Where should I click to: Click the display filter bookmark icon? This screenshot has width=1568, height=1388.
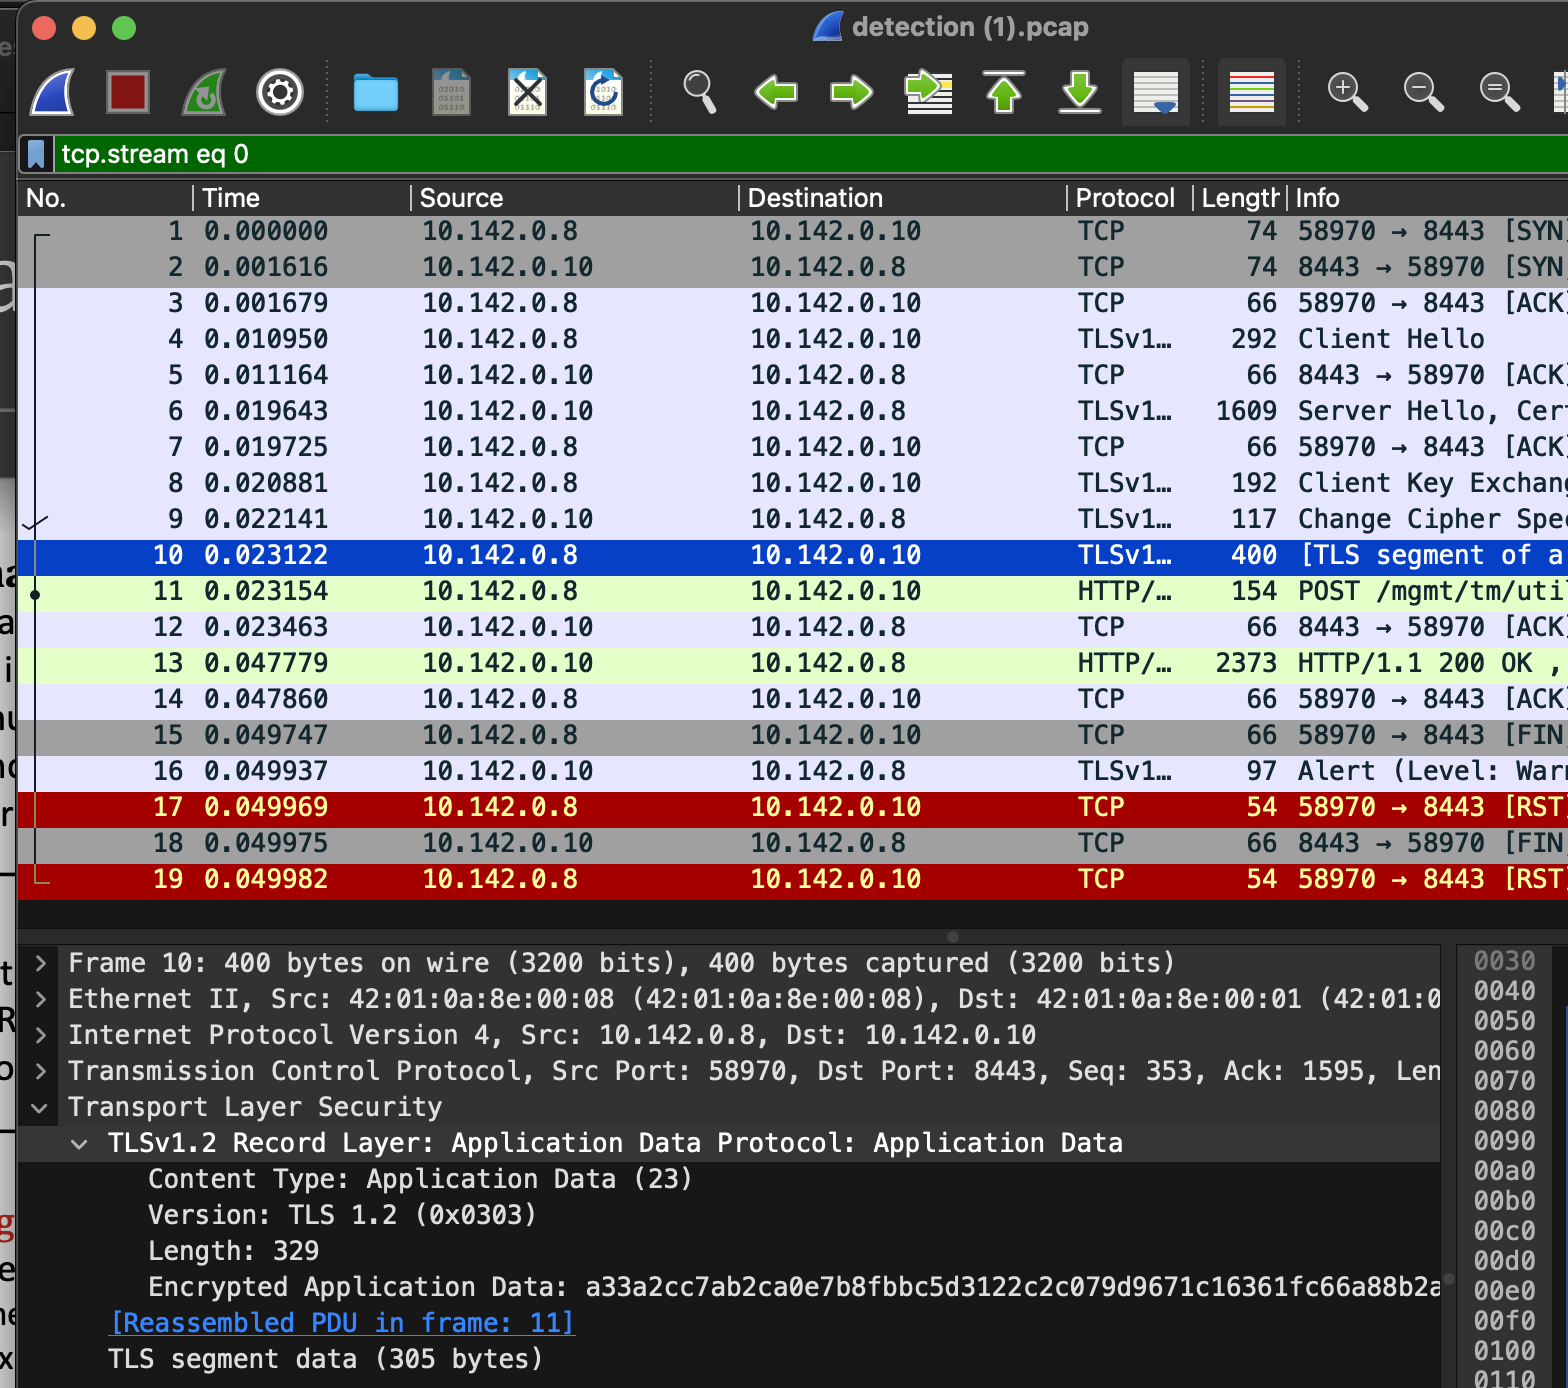[x=36, y=154]
